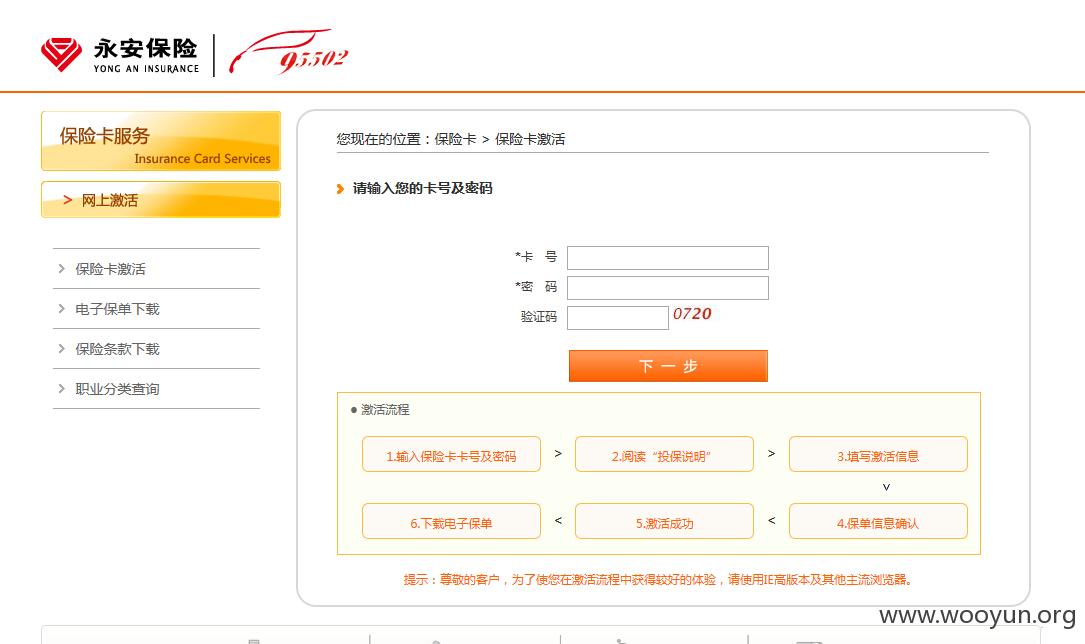
Task: Click step 6.下载电子保单 box
Action: coord(451,522)
